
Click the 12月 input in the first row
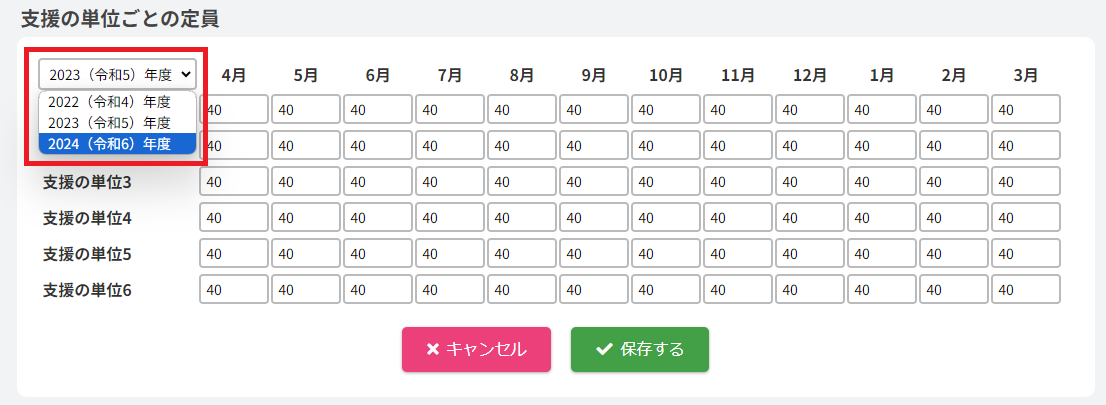(x=810, y=109)
